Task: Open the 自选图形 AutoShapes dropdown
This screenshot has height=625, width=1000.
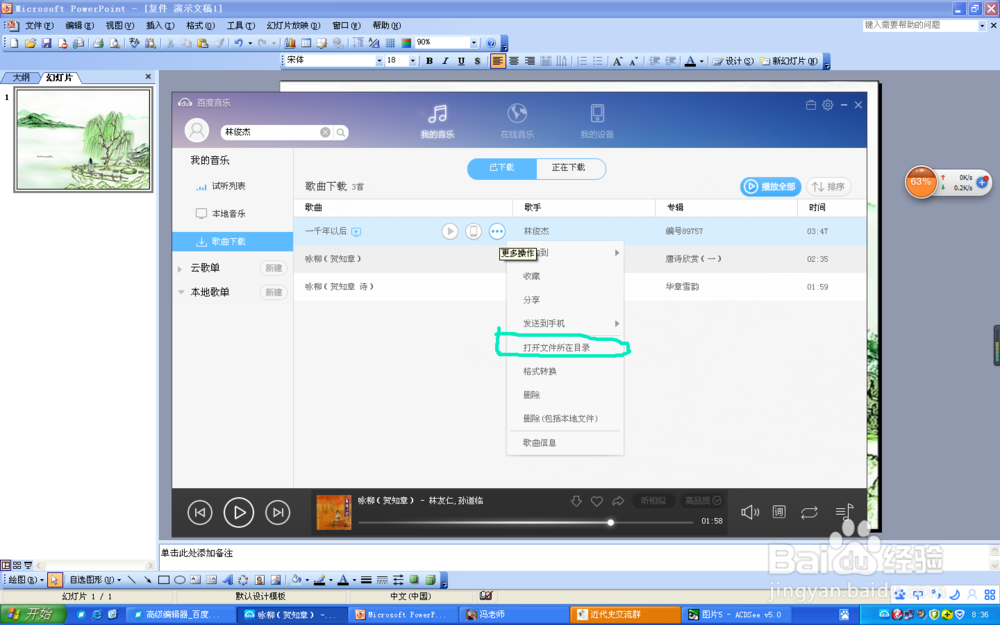Action: click(95, 580)
